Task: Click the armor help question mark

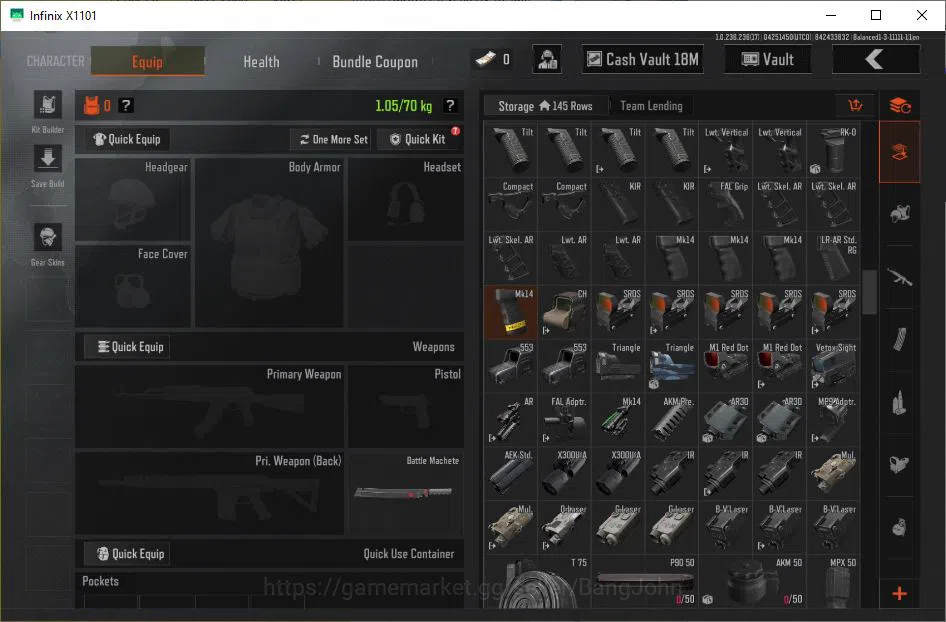Action: tap(125, 106)
